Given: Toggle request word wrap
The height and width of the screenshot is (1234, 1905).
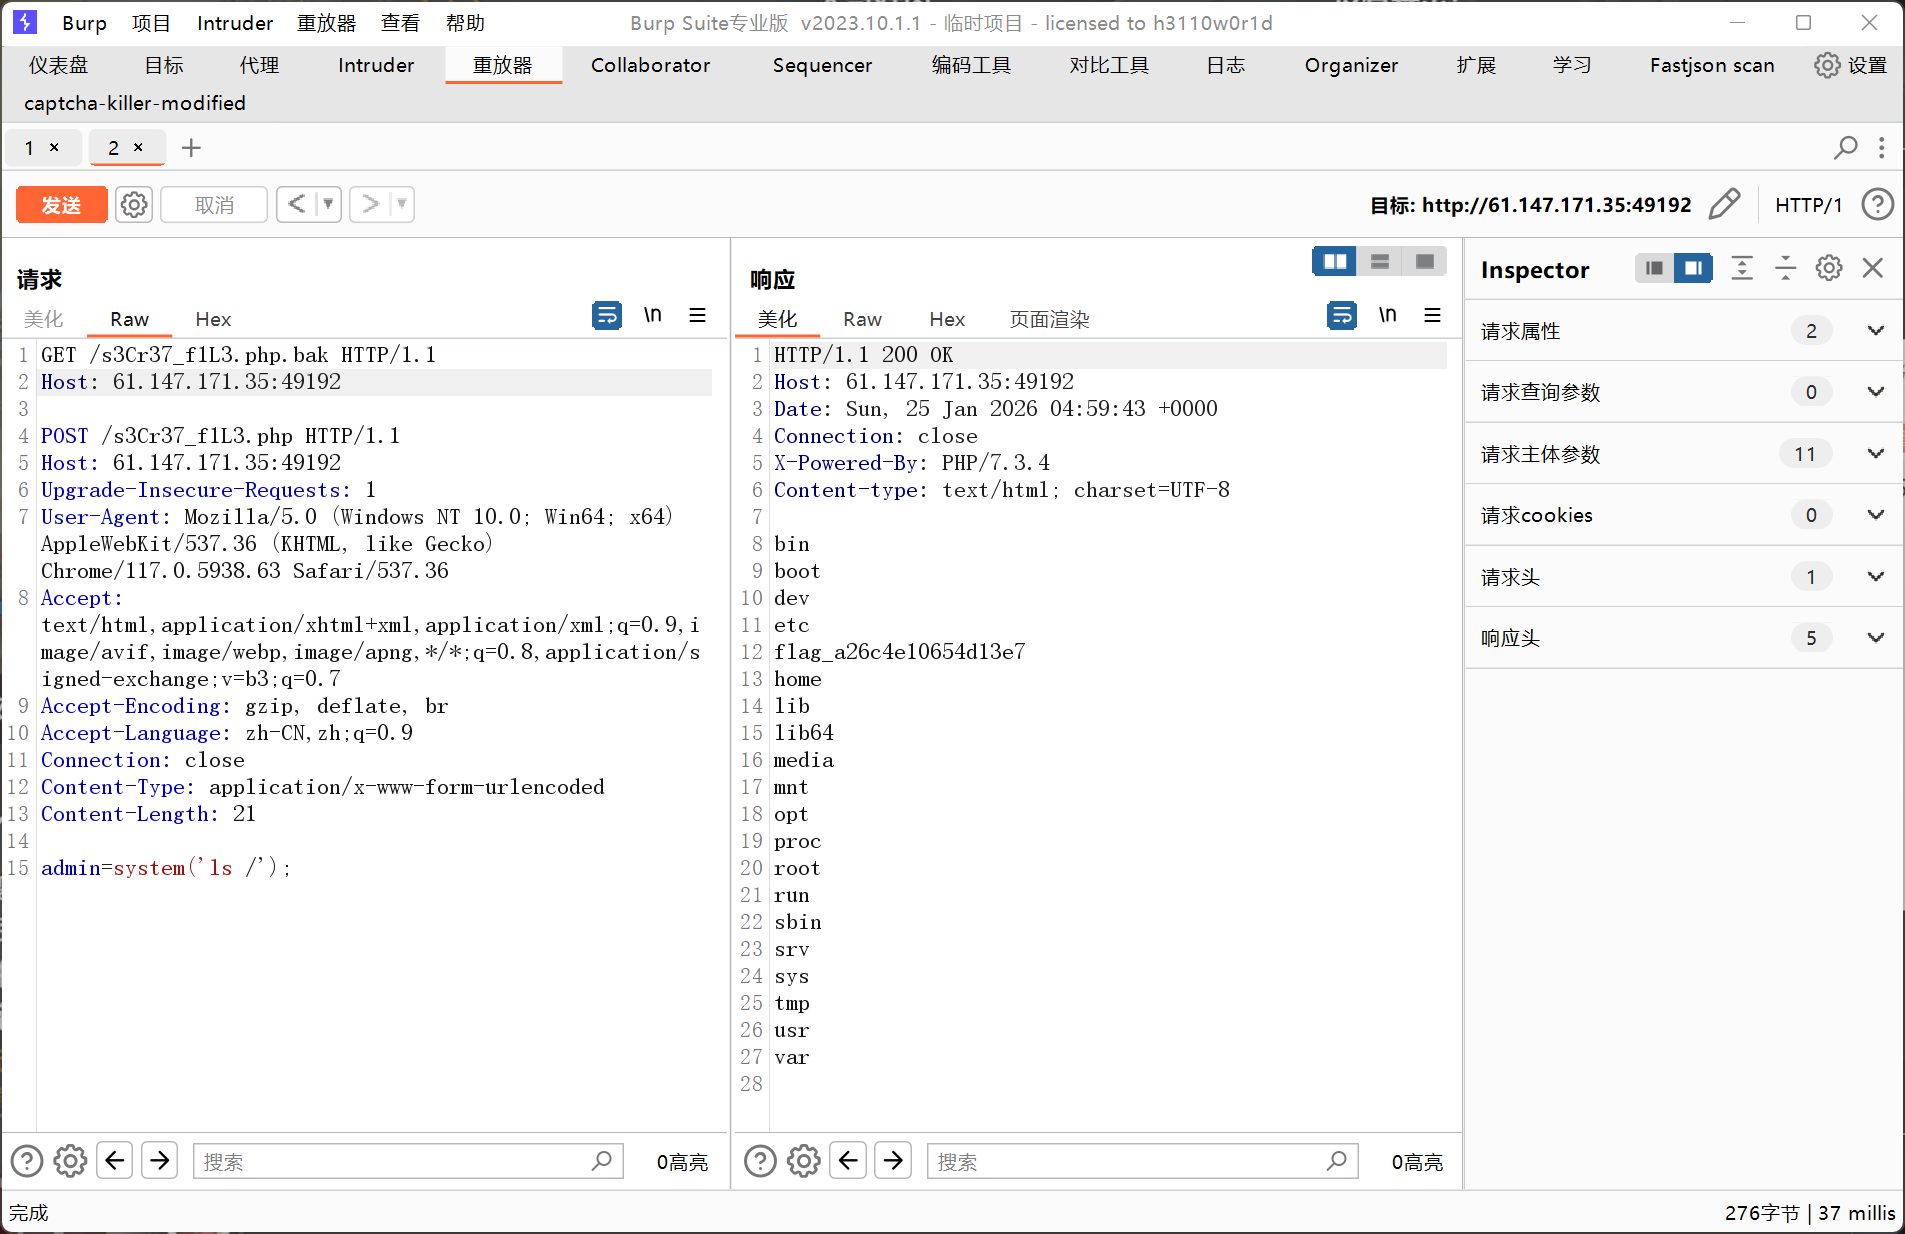Looking at the screenshot, I should pos(607,315).
